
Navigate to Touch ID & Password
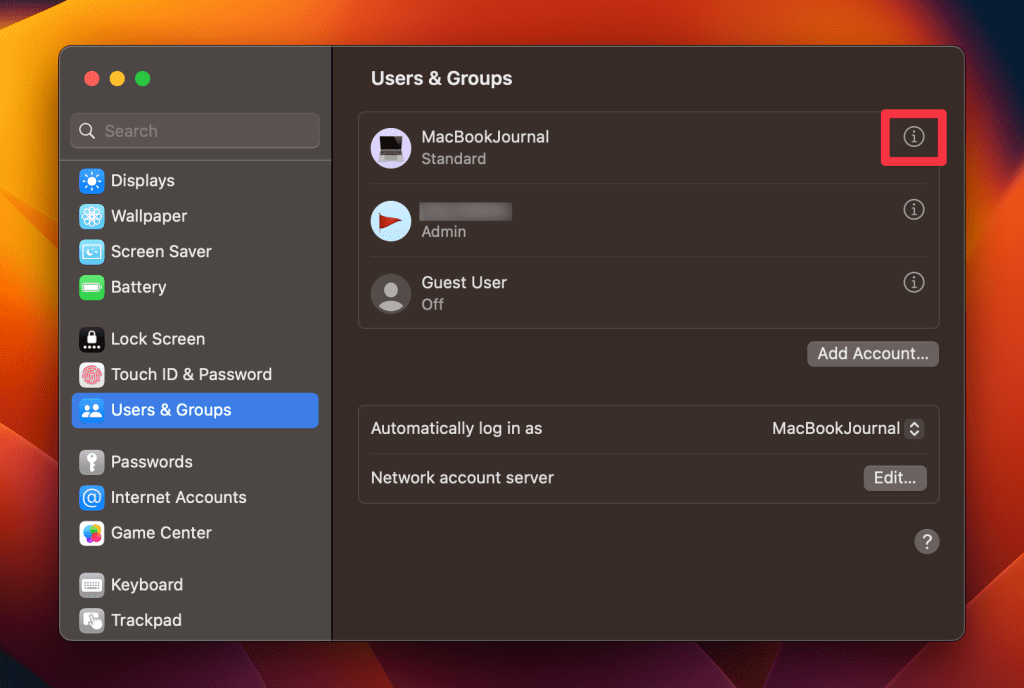(x=190, y=375)
